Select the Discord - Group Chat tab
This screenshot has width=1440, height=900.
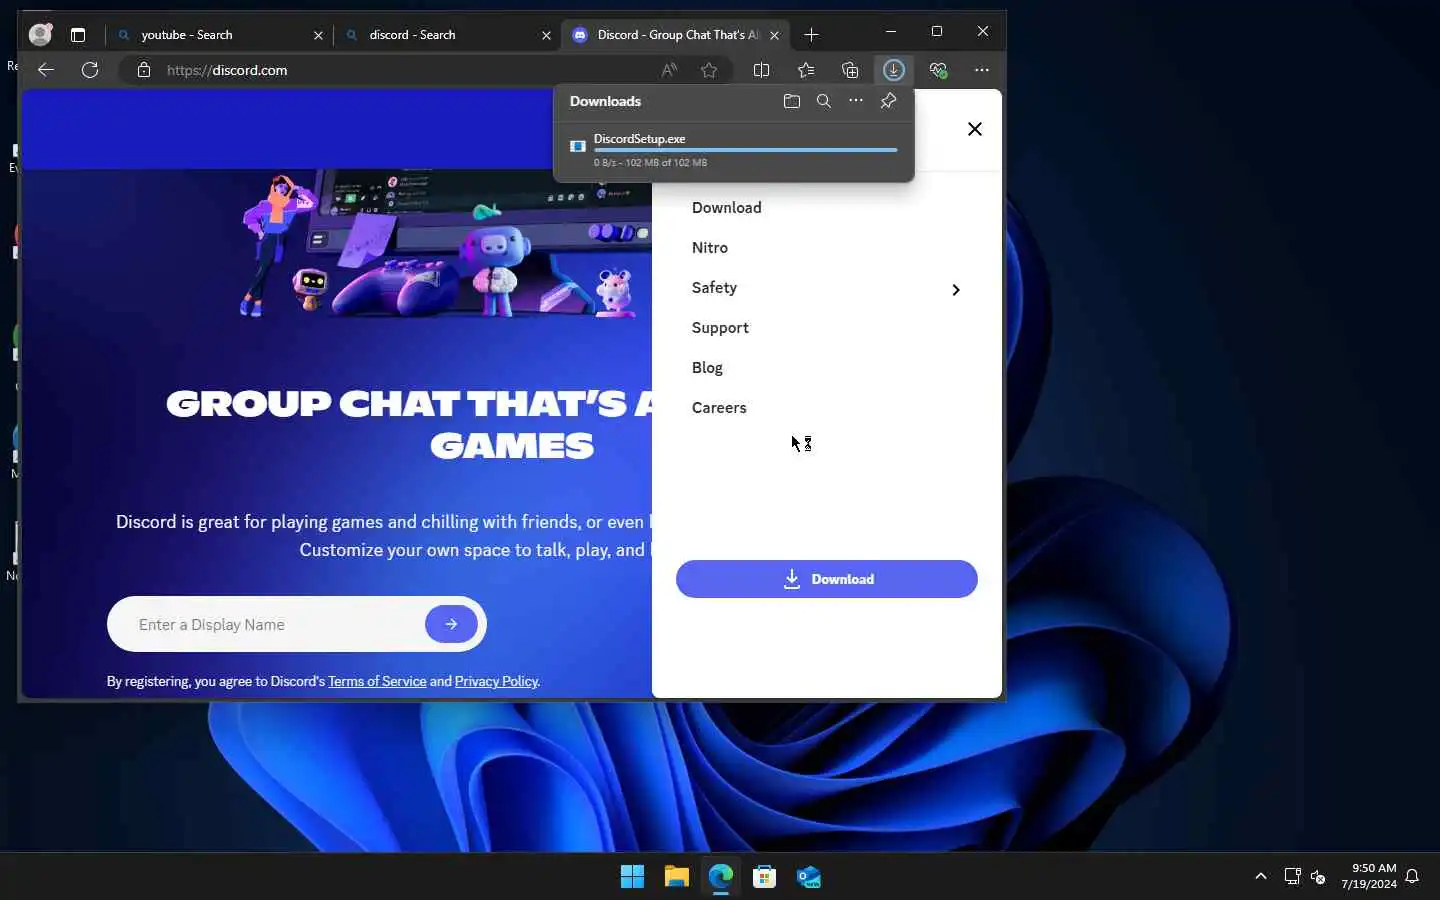pos(676,35)
